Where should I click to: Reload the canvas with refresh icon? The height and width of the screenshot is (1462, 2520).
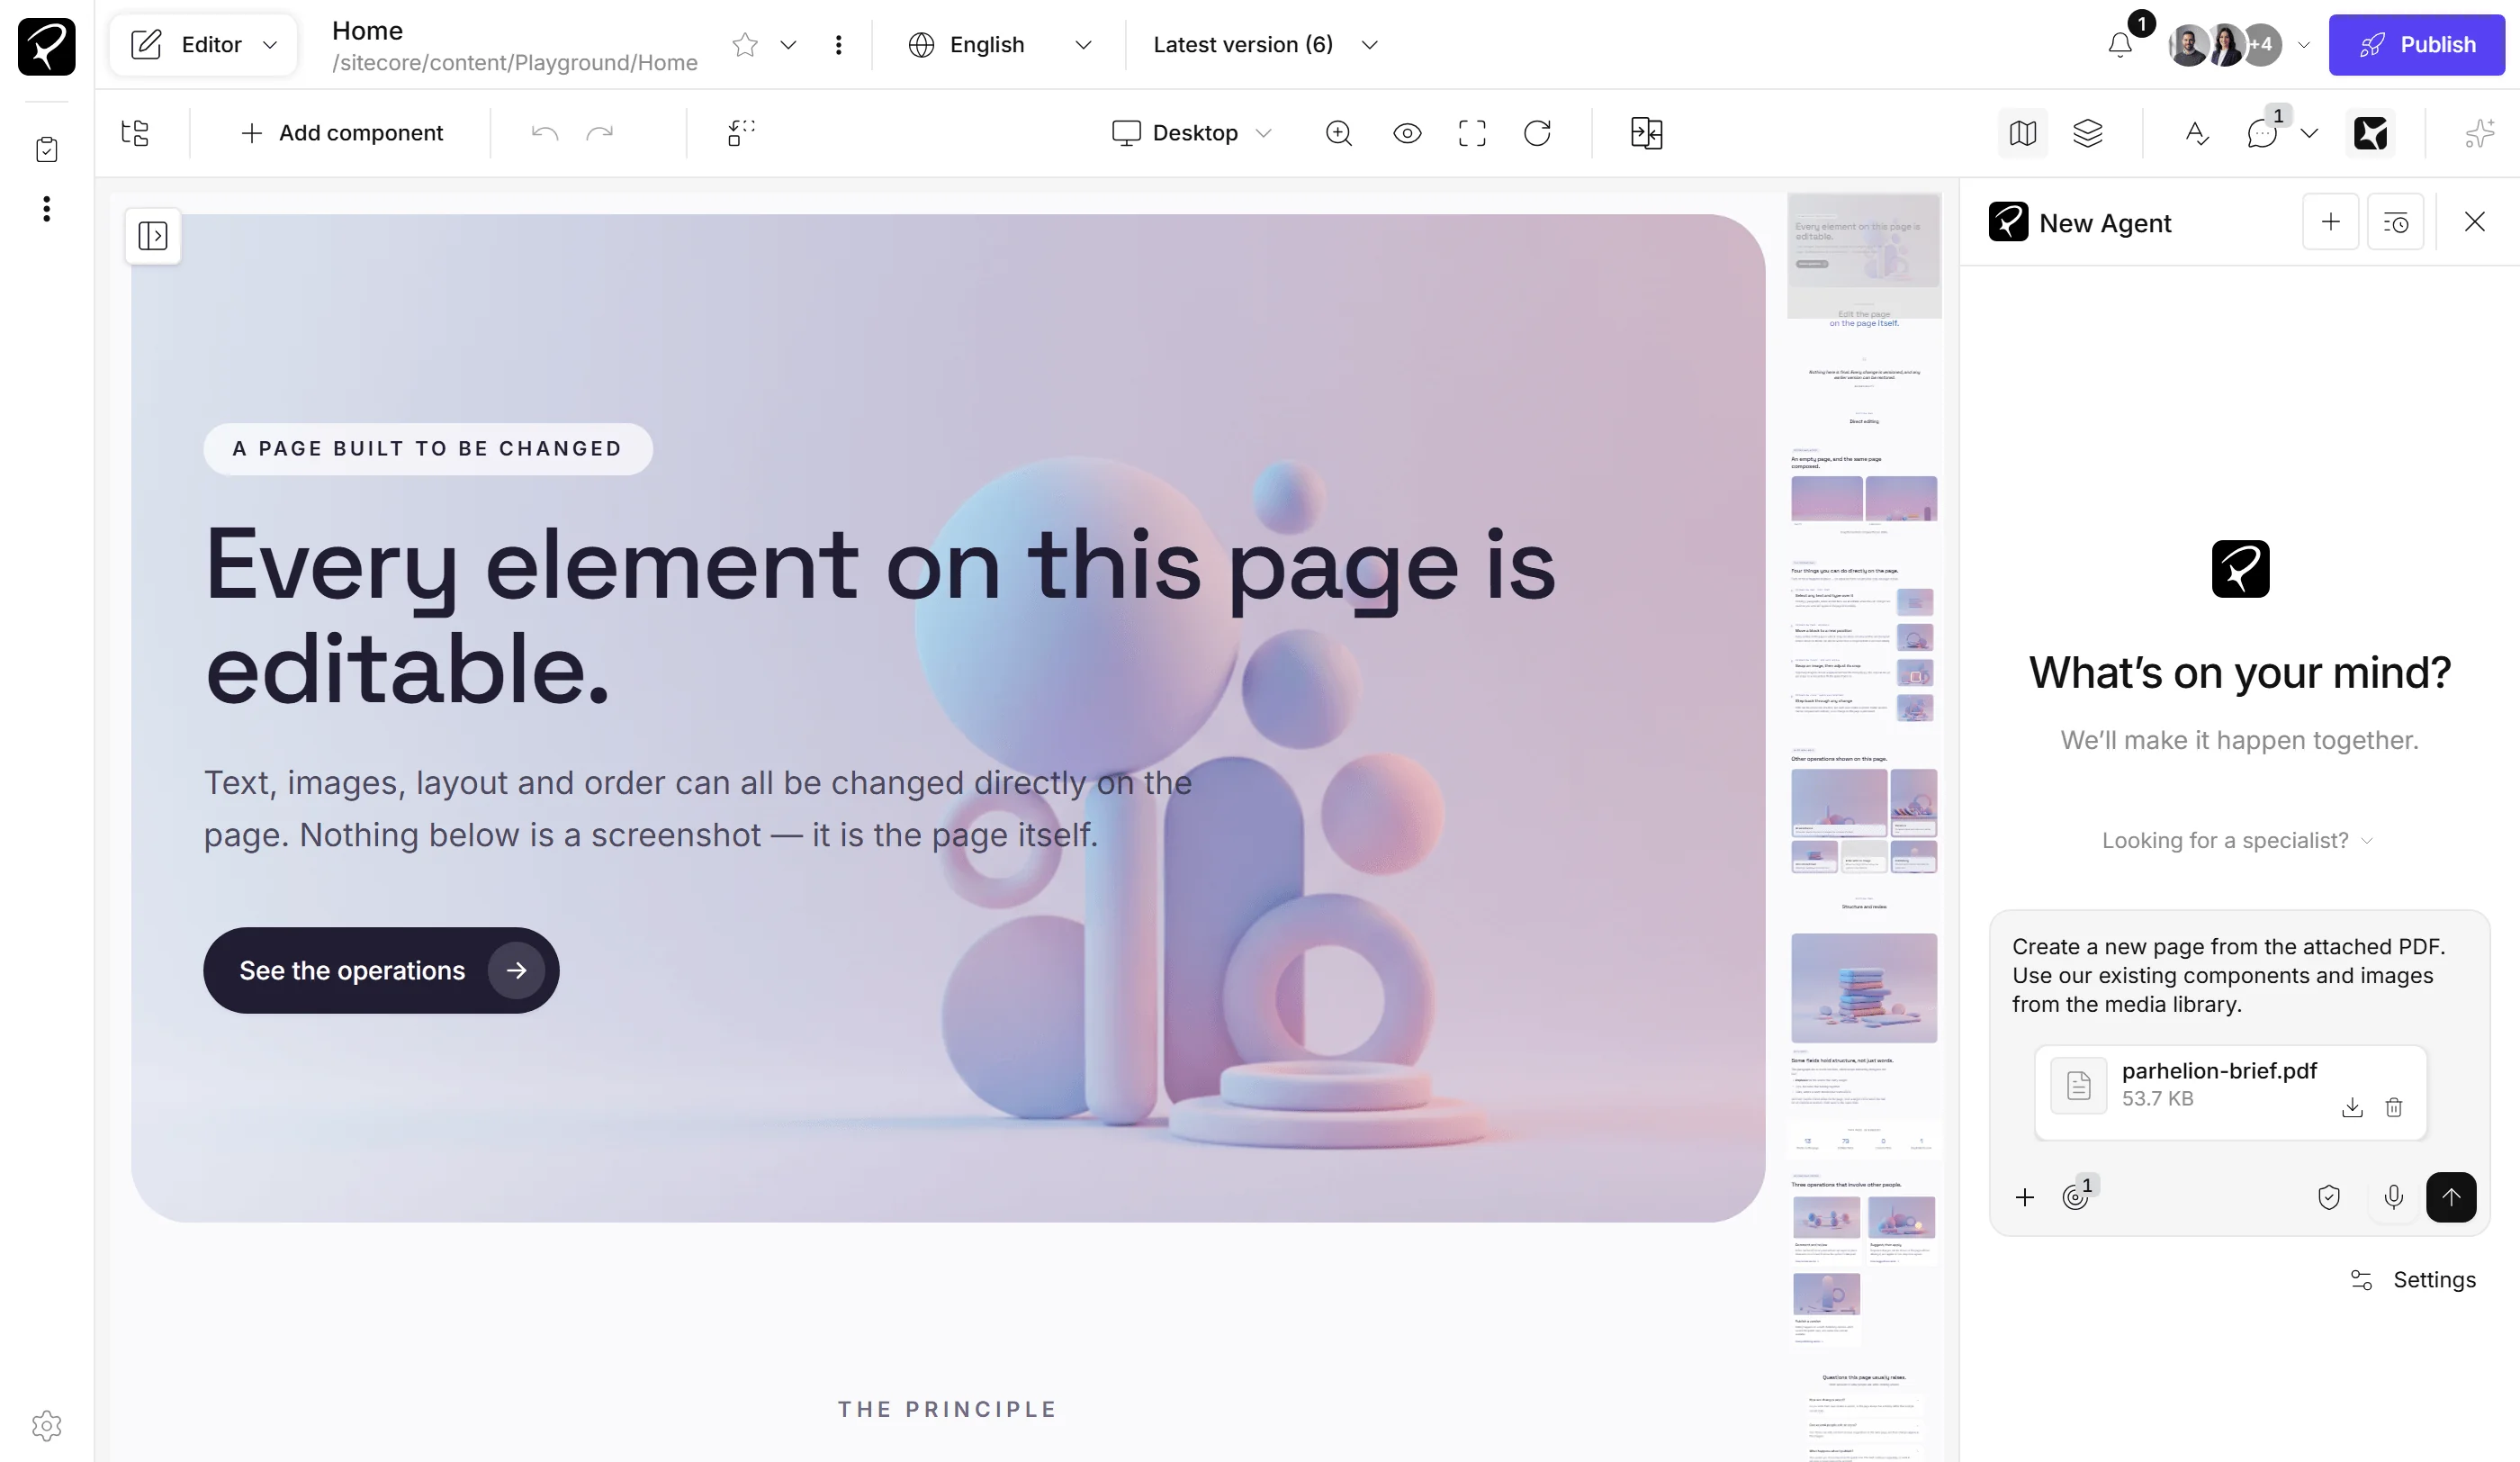[1537, 133]
